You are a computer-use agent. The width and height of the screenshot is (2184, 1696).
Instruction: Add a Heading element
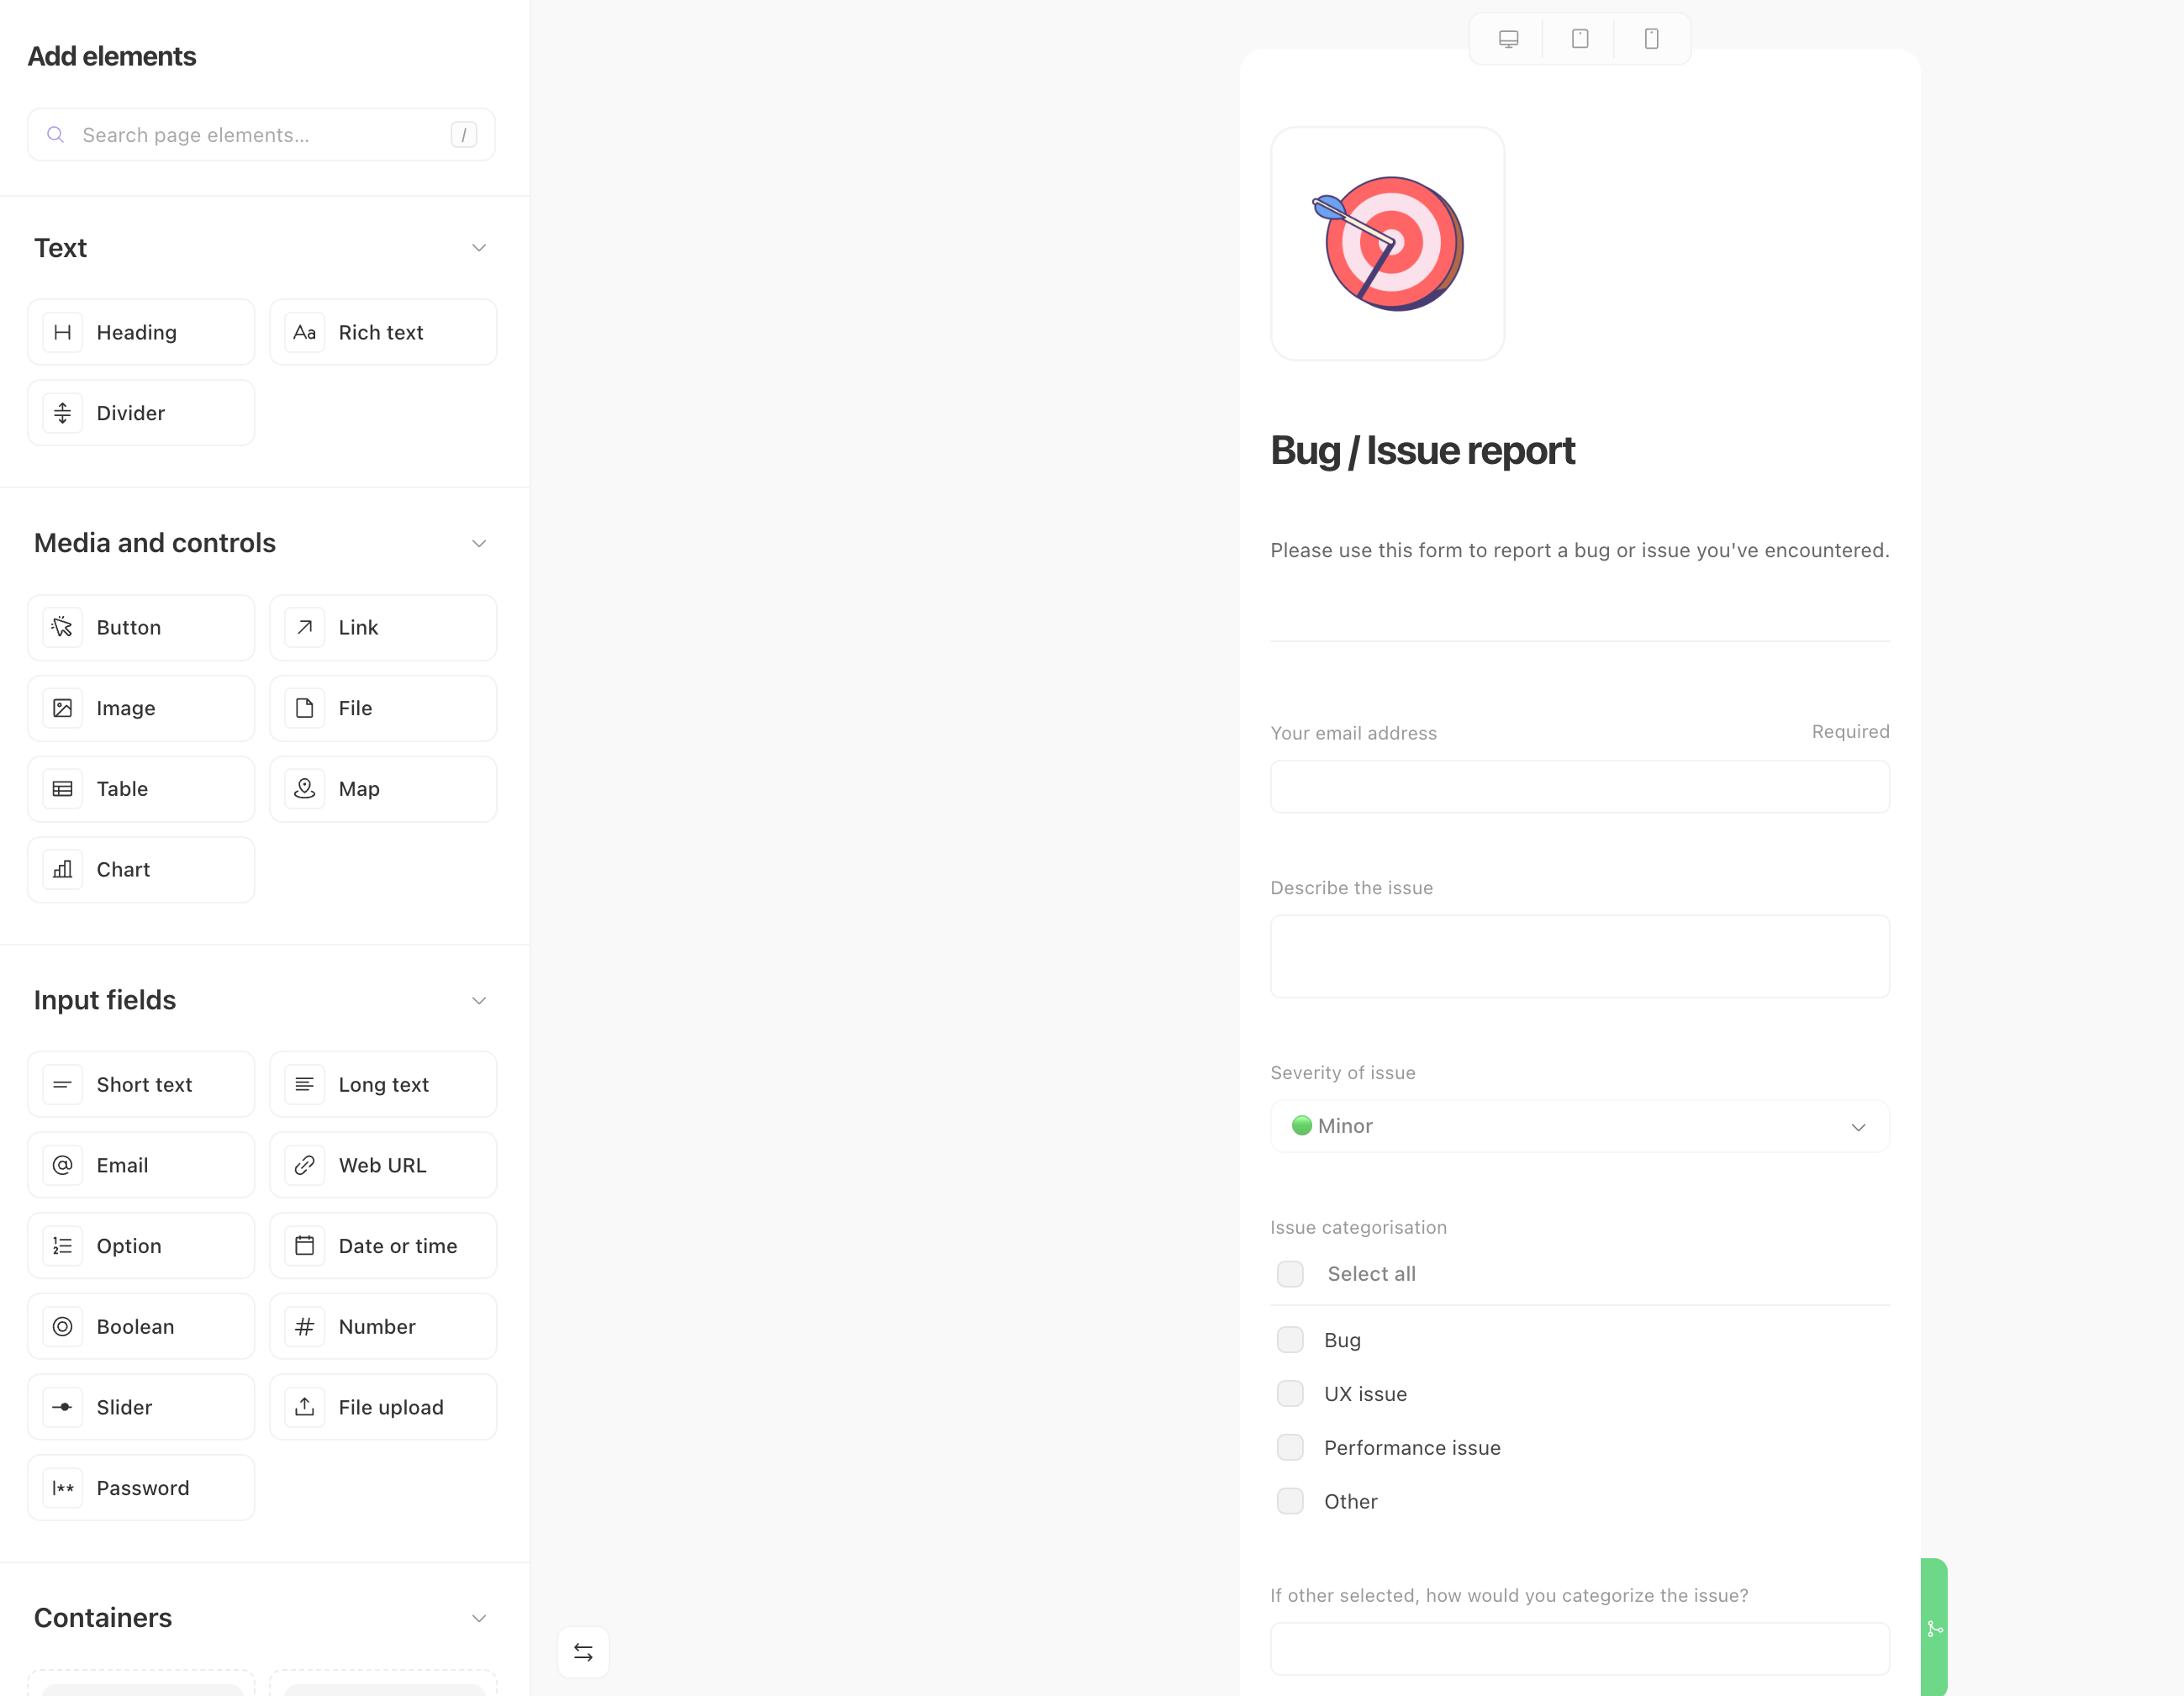tap(141, 332)
